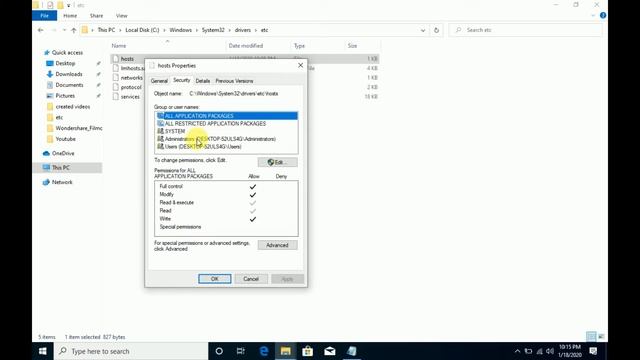Open the Home ribbon tab

pyautogui.click(x=70, y=16)
